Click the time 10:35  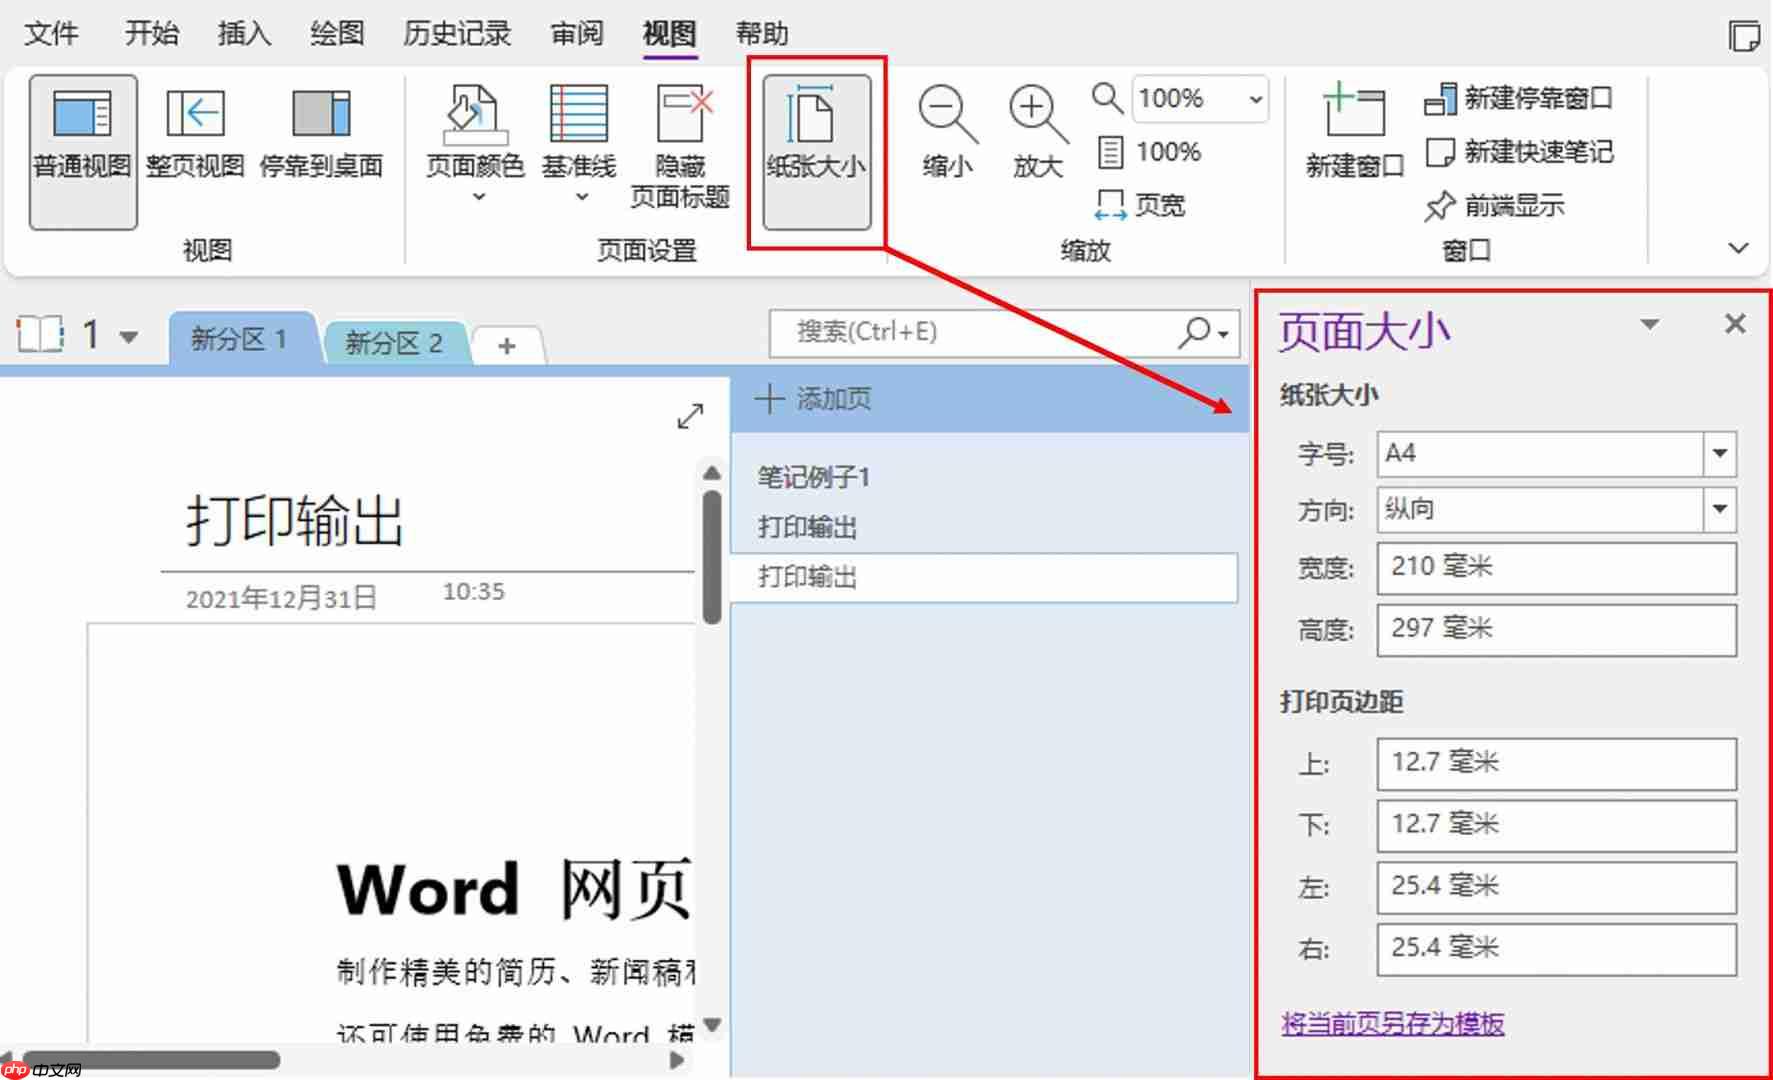click(x=474, y=592)
